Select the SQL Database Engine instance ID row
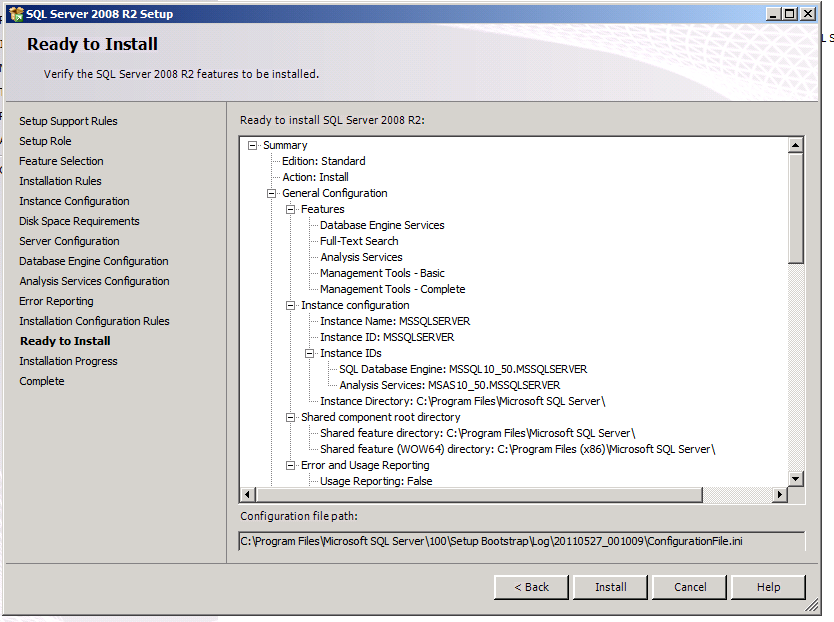The height and width of the screenshot is (622, 834). point(463,369)
